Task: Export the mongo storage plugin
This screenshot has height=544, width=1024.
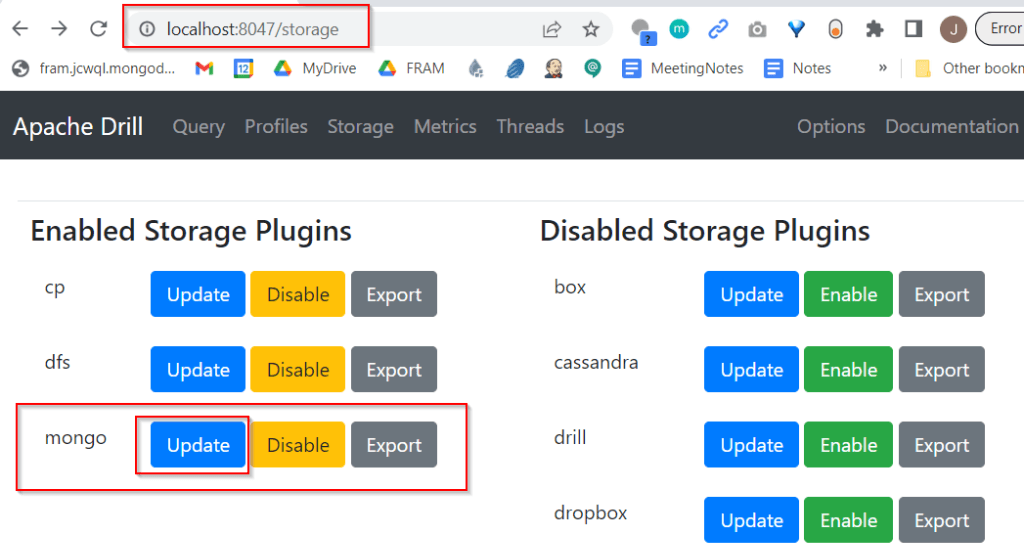Action: point(394,445)
